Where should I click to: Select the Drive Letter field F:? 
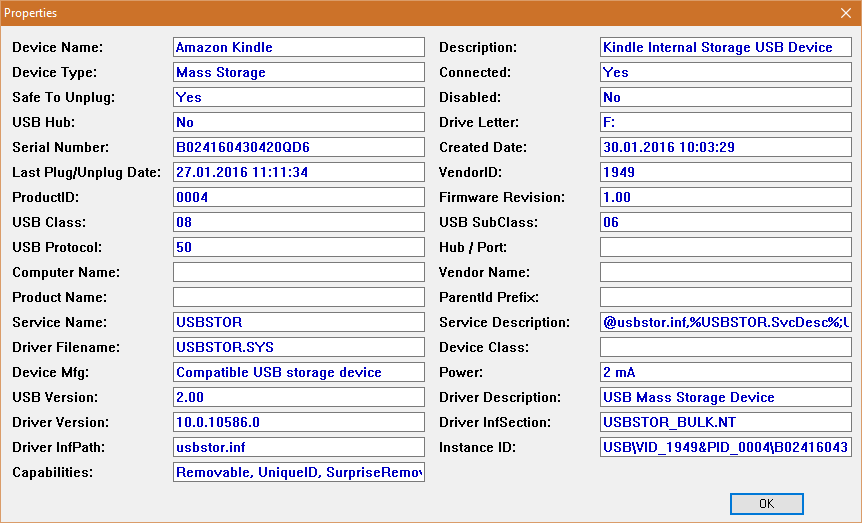(x=726, y=122)
